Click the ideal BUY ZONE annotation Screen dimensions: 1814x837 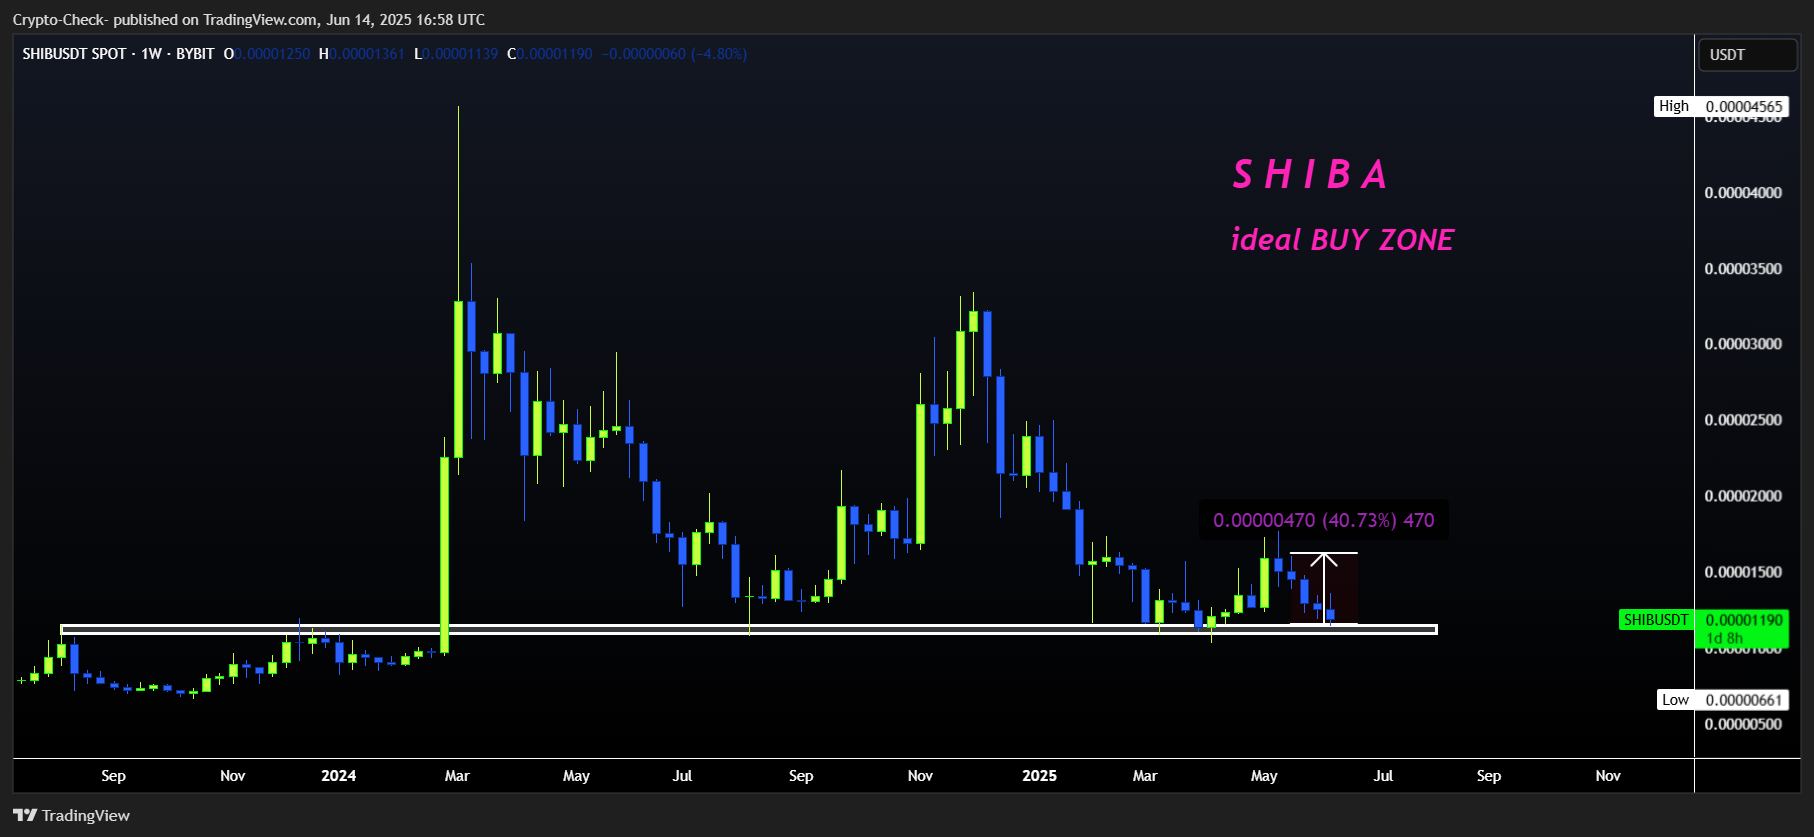pos(1342,240)
